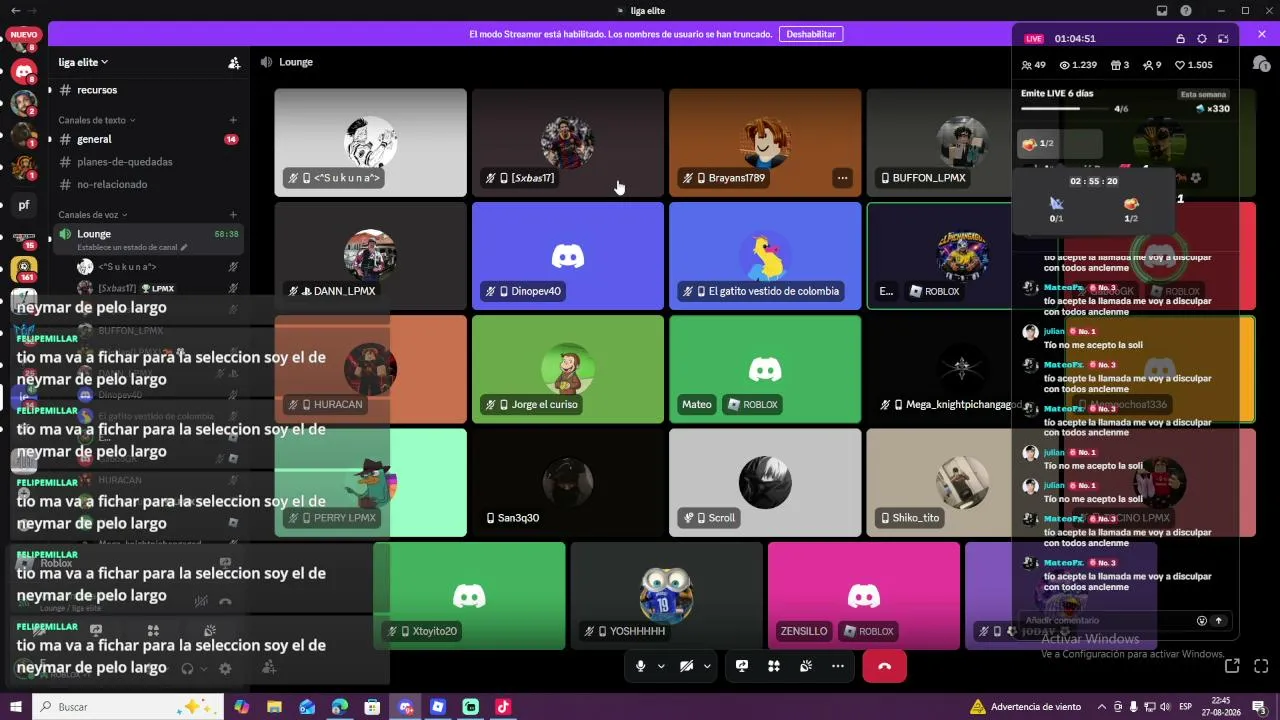Open likes count in live panel

[x=1194, y=65]
